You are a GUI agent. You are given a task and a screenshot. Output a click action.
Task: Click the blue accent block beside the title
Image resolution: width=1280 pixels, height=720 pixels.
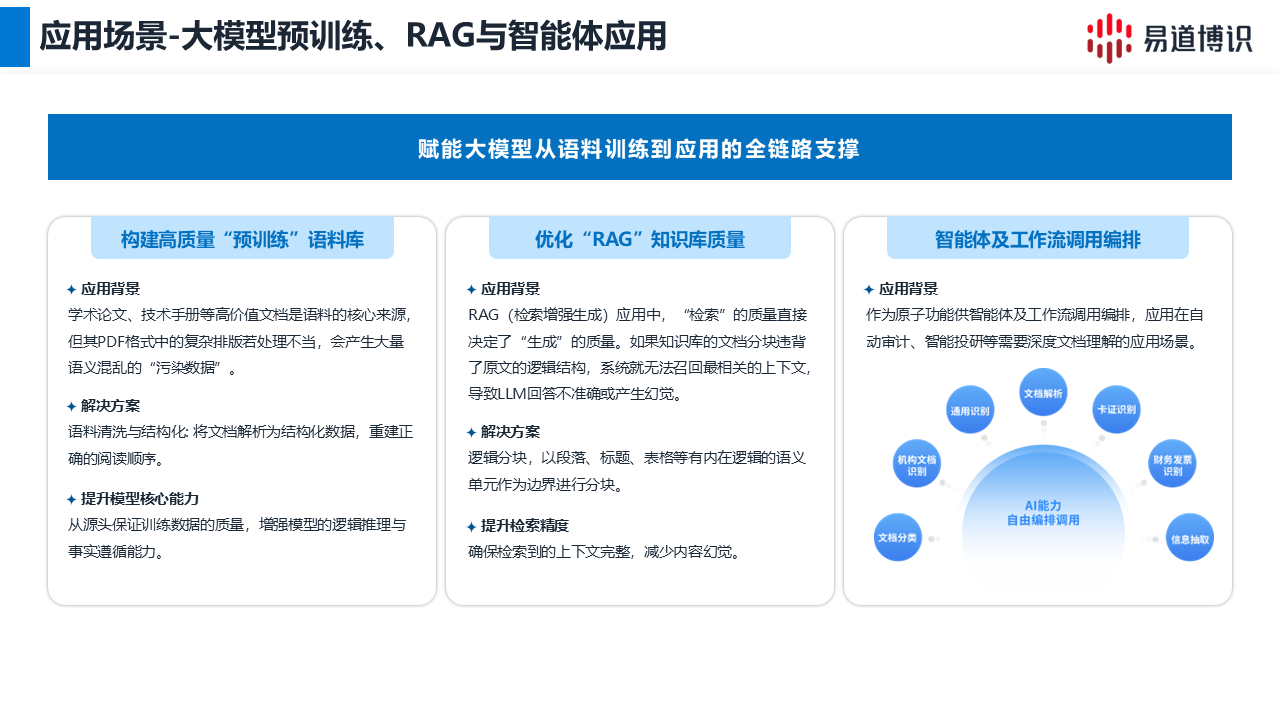[x=15, y=37]
